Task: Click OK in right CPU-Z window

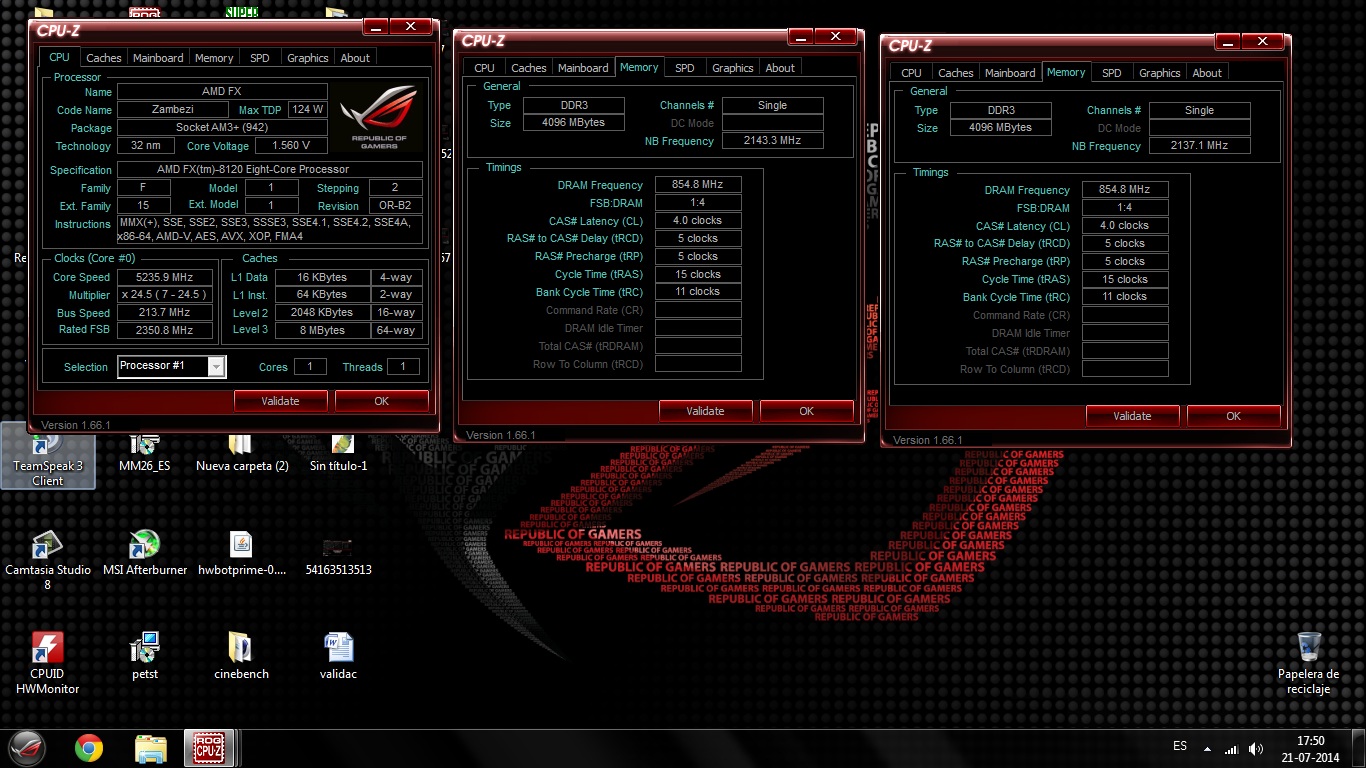Action: [1233, 416]
